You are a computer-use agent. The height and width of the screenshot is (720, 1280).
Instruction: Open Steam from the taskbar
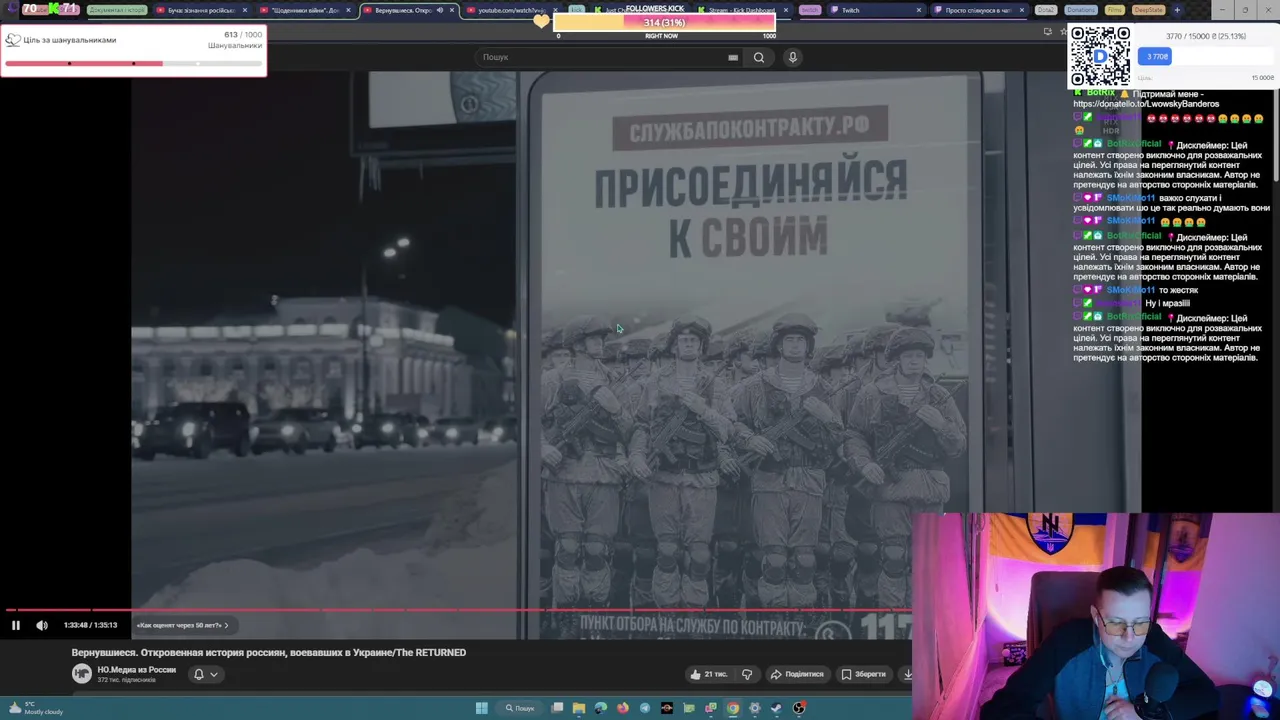777,708
